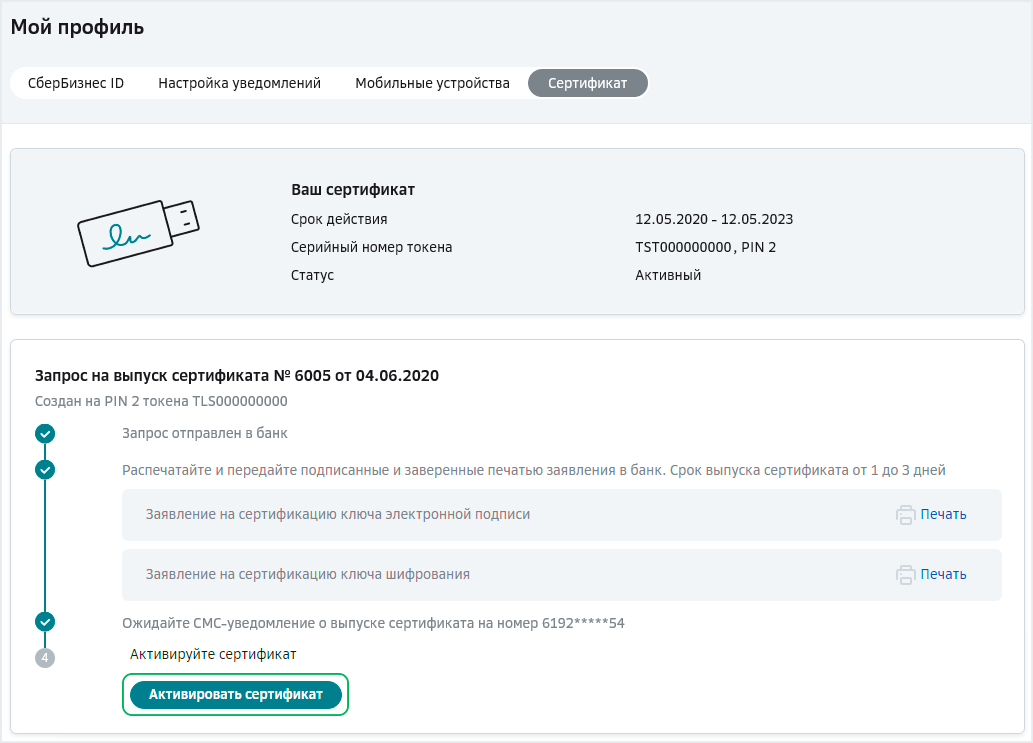Click the USB token illustration
The width and height of the screenshot is (1033, 743).
138,231
